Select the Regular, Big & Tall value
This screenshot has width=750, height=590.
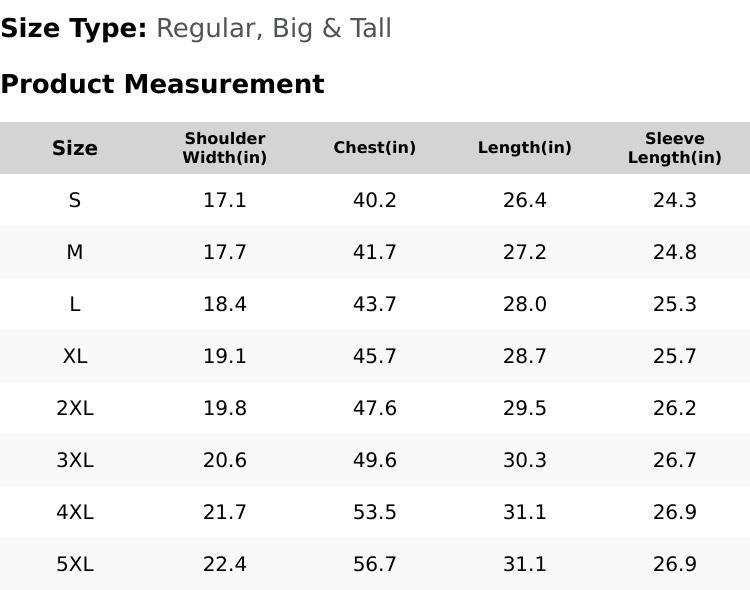[274, 29]
